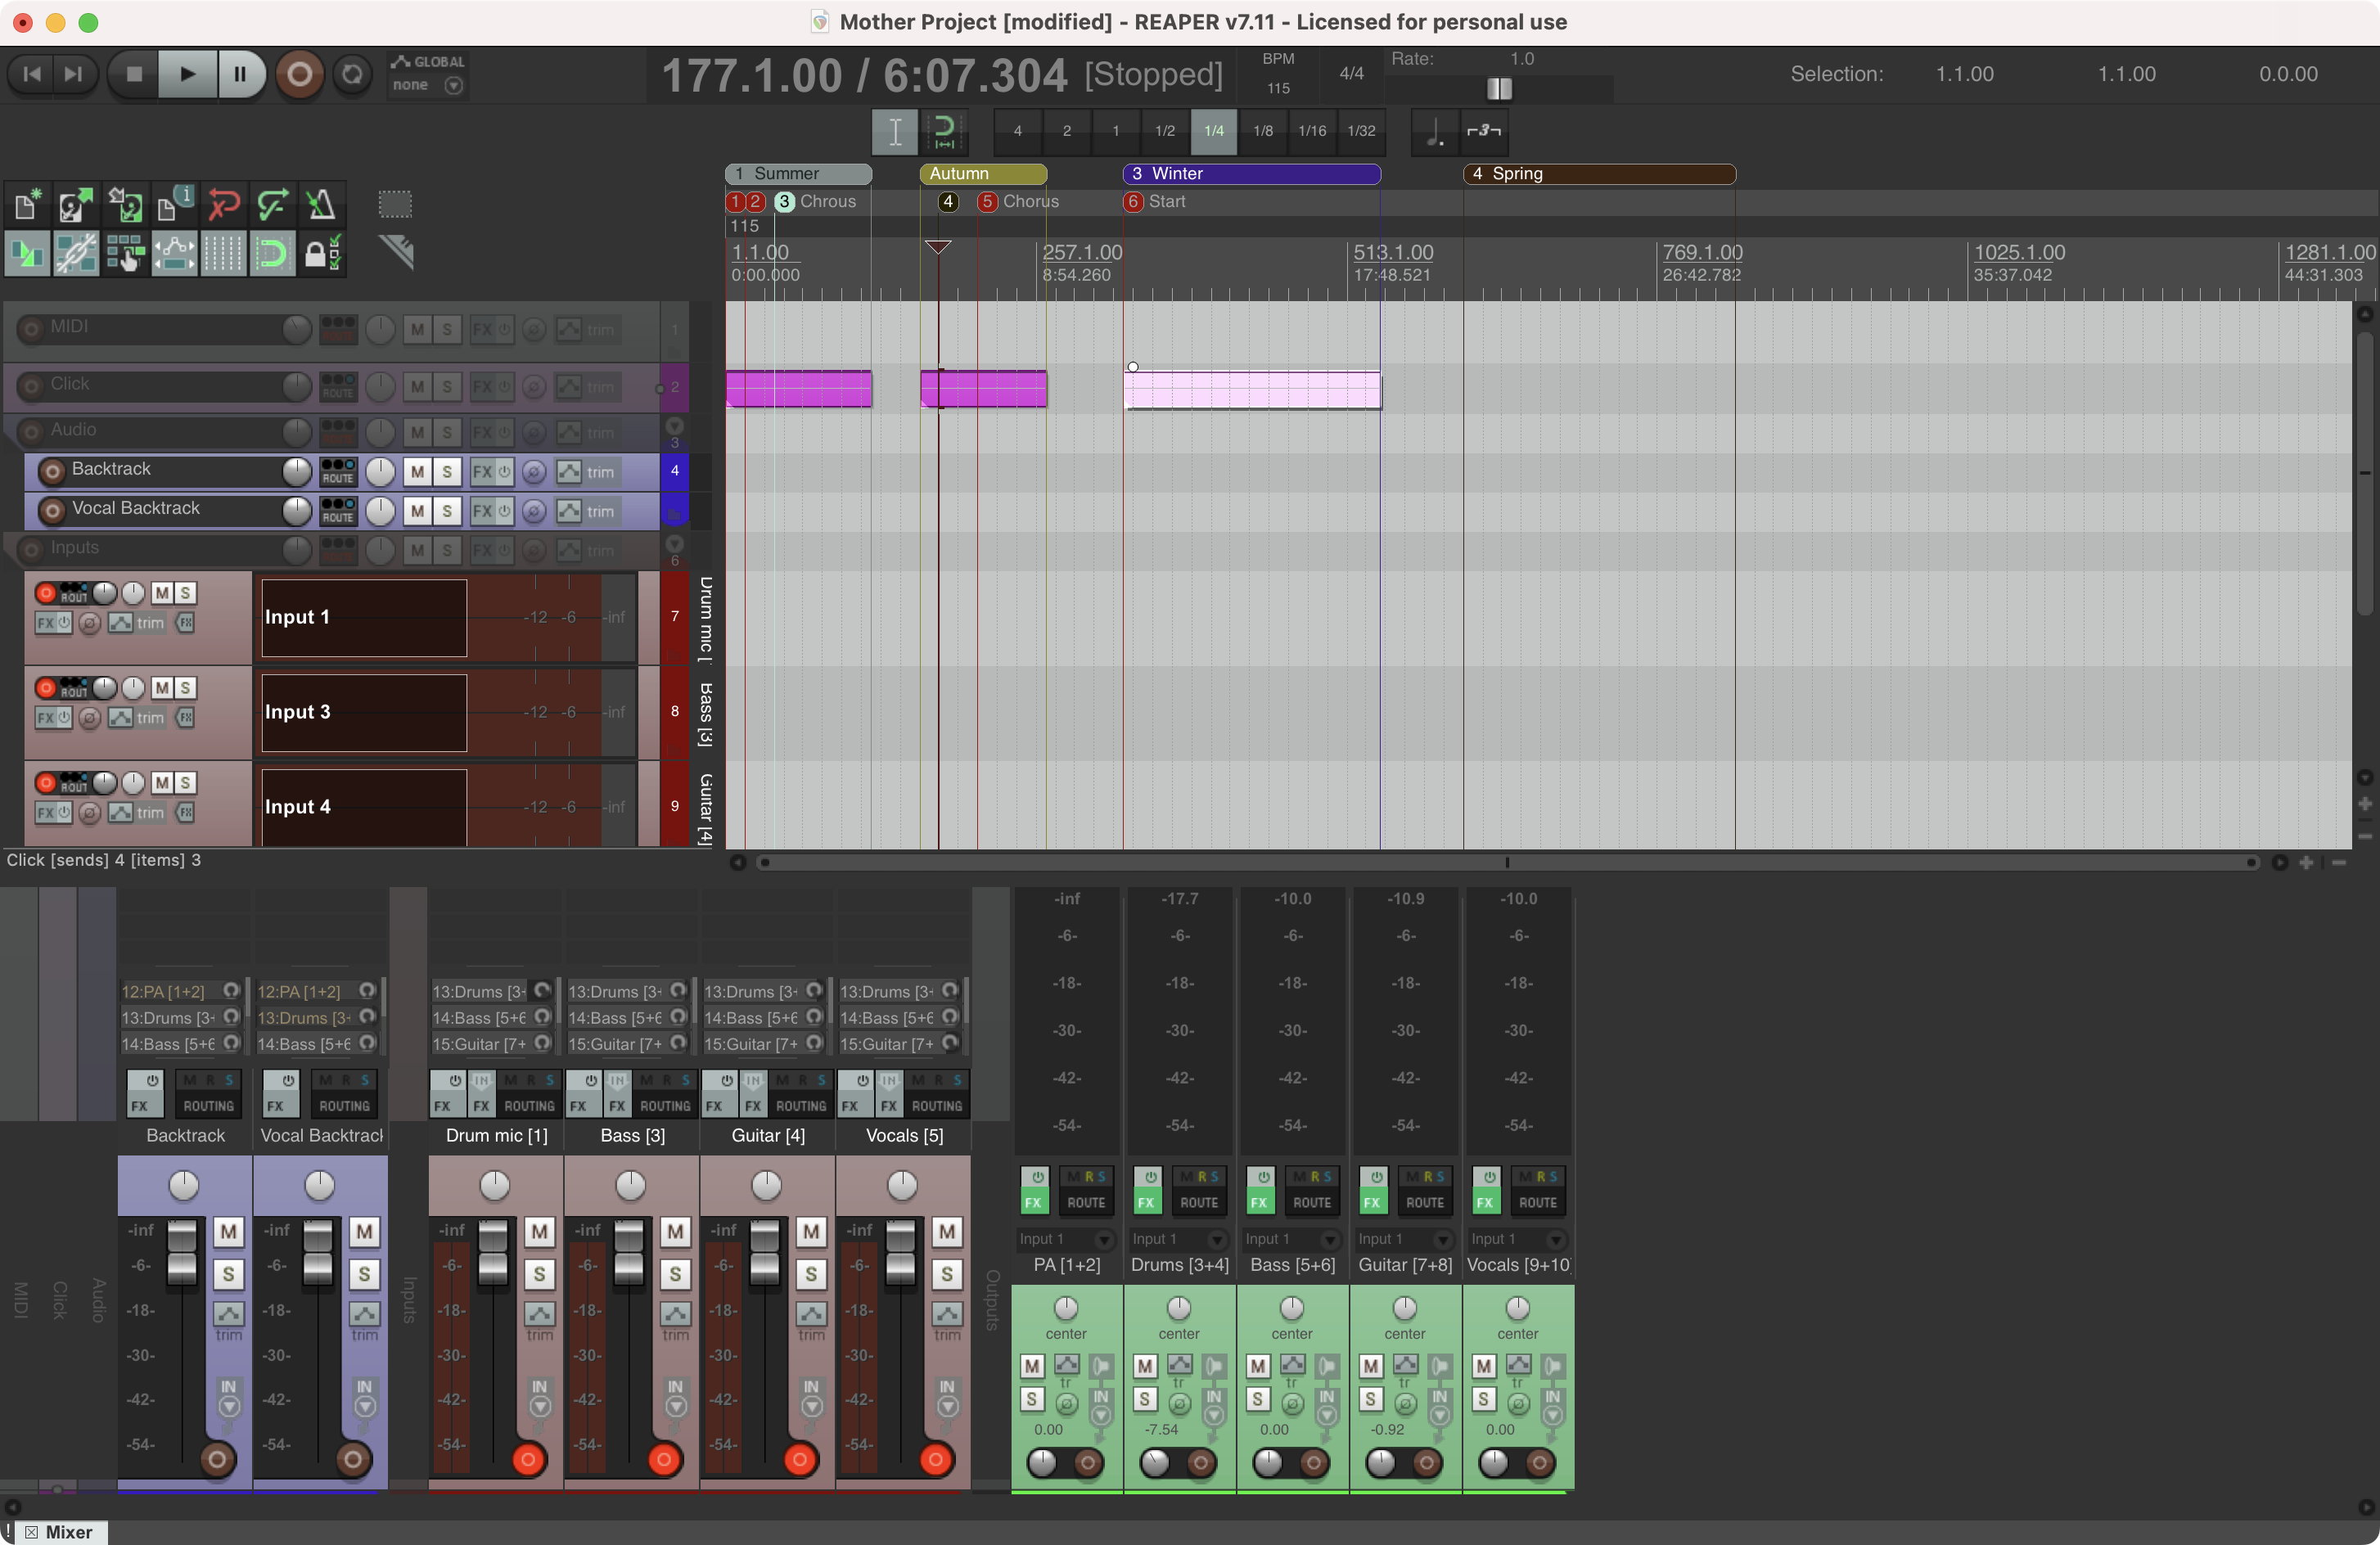Click the playback rate slider handle
This screenshot has width=2380, height=1545.
pos(1499,89)
